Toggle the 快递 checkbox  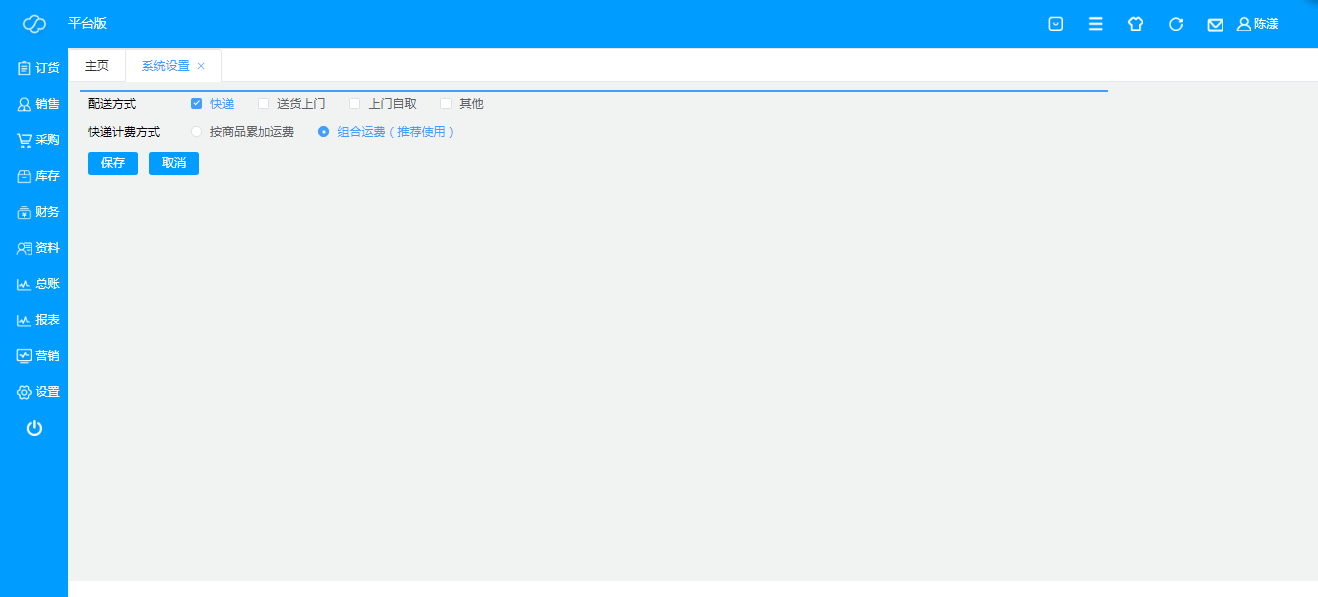(196, 103)
